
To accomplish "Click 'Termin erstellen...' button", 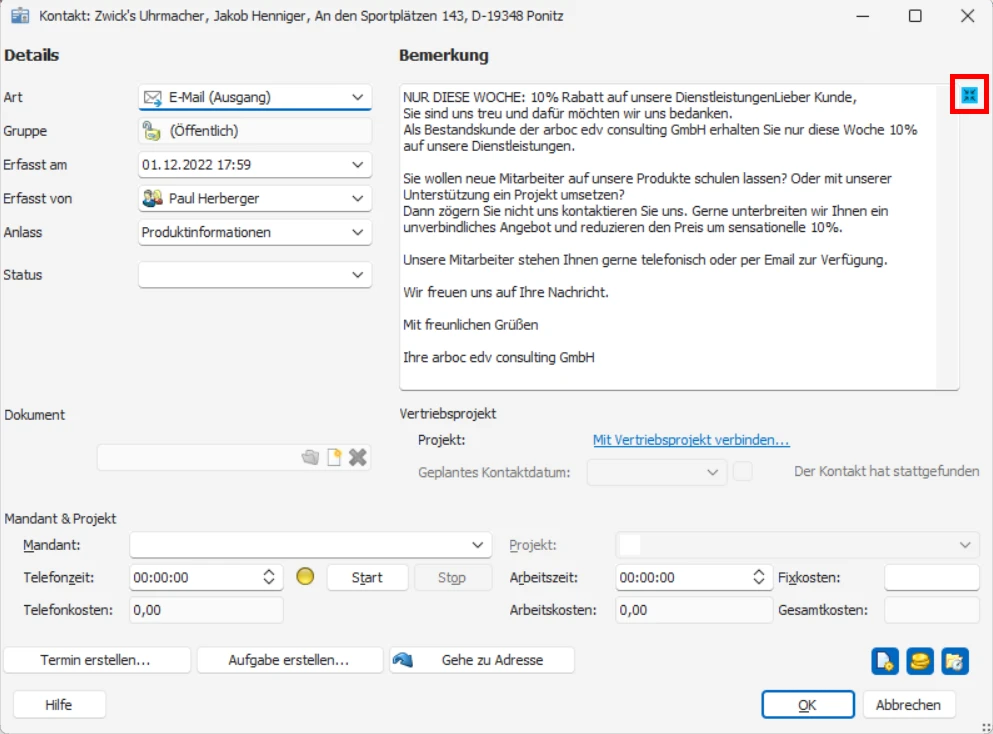I will tap(96, 660).
